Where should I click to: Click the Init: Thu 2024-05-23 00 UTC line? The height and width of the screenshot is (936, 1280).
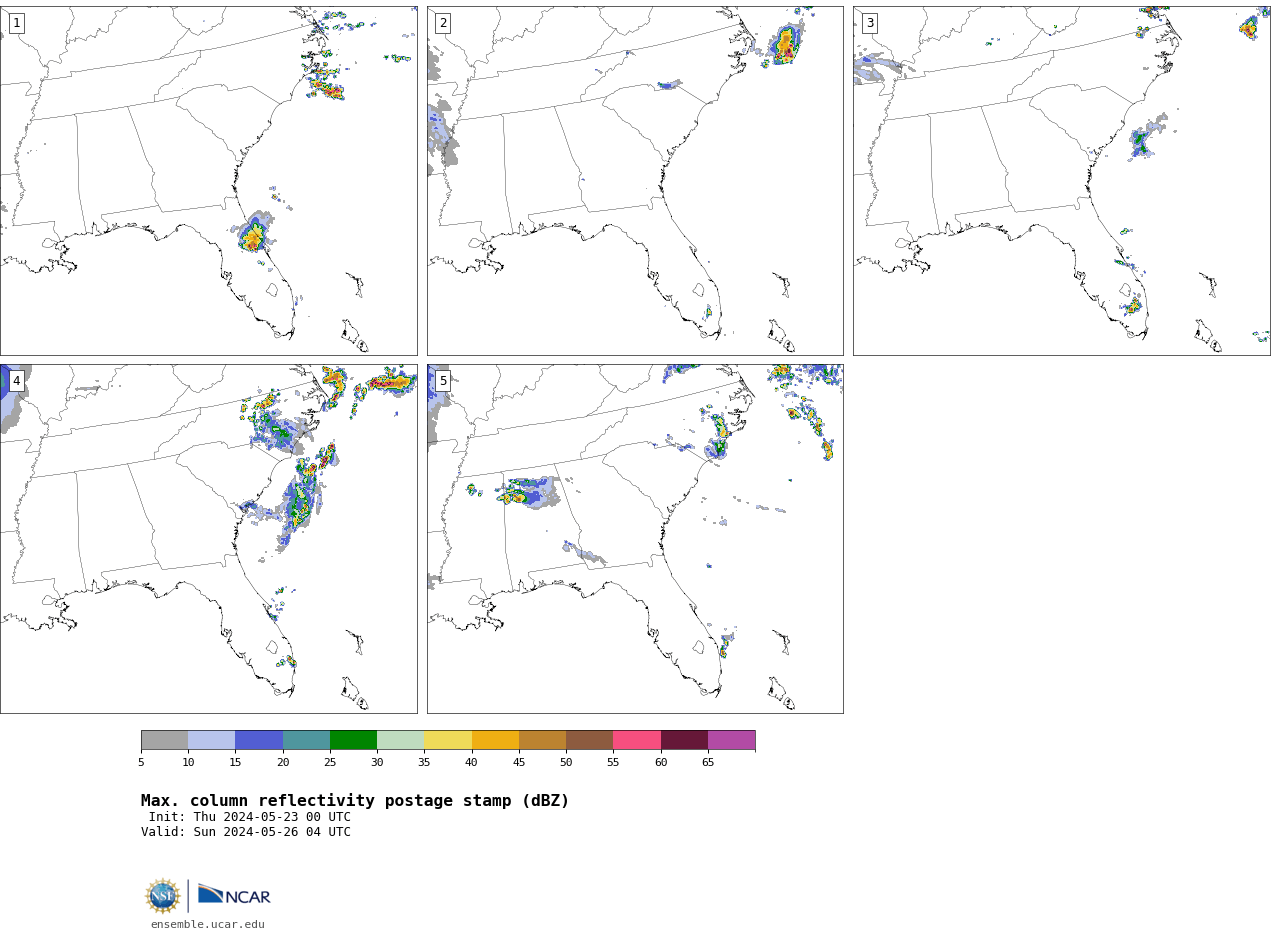coord(250,817)
